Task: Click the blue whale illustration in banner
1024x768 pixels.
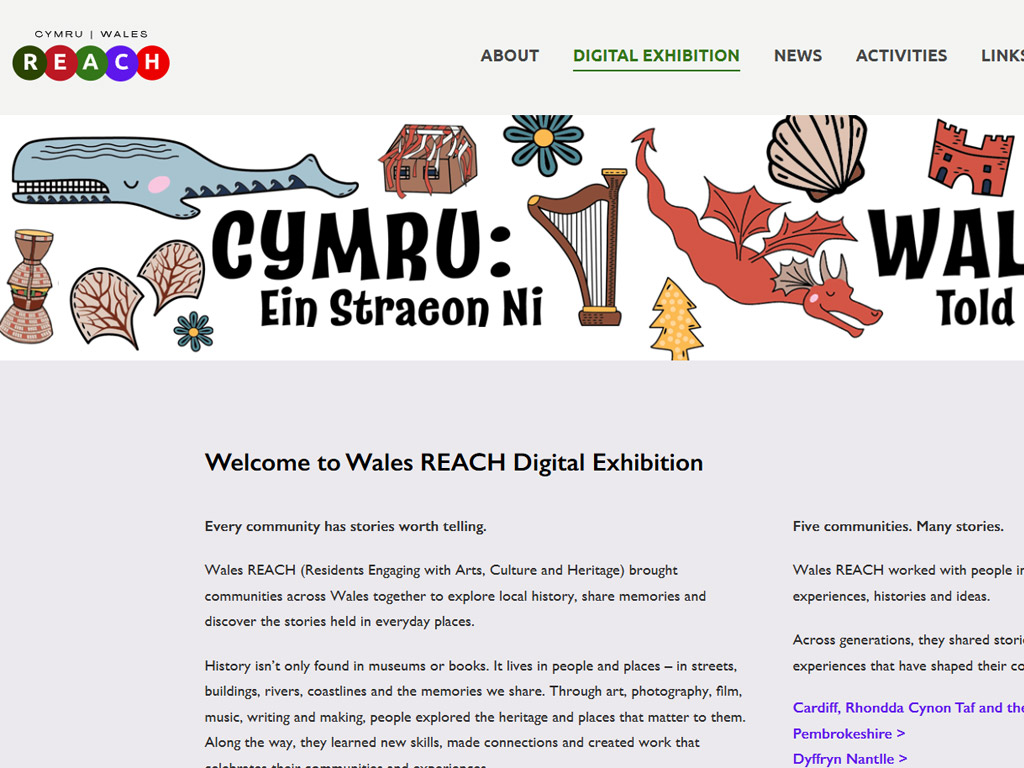Action: pyautogui.click(x=183, y=176)
